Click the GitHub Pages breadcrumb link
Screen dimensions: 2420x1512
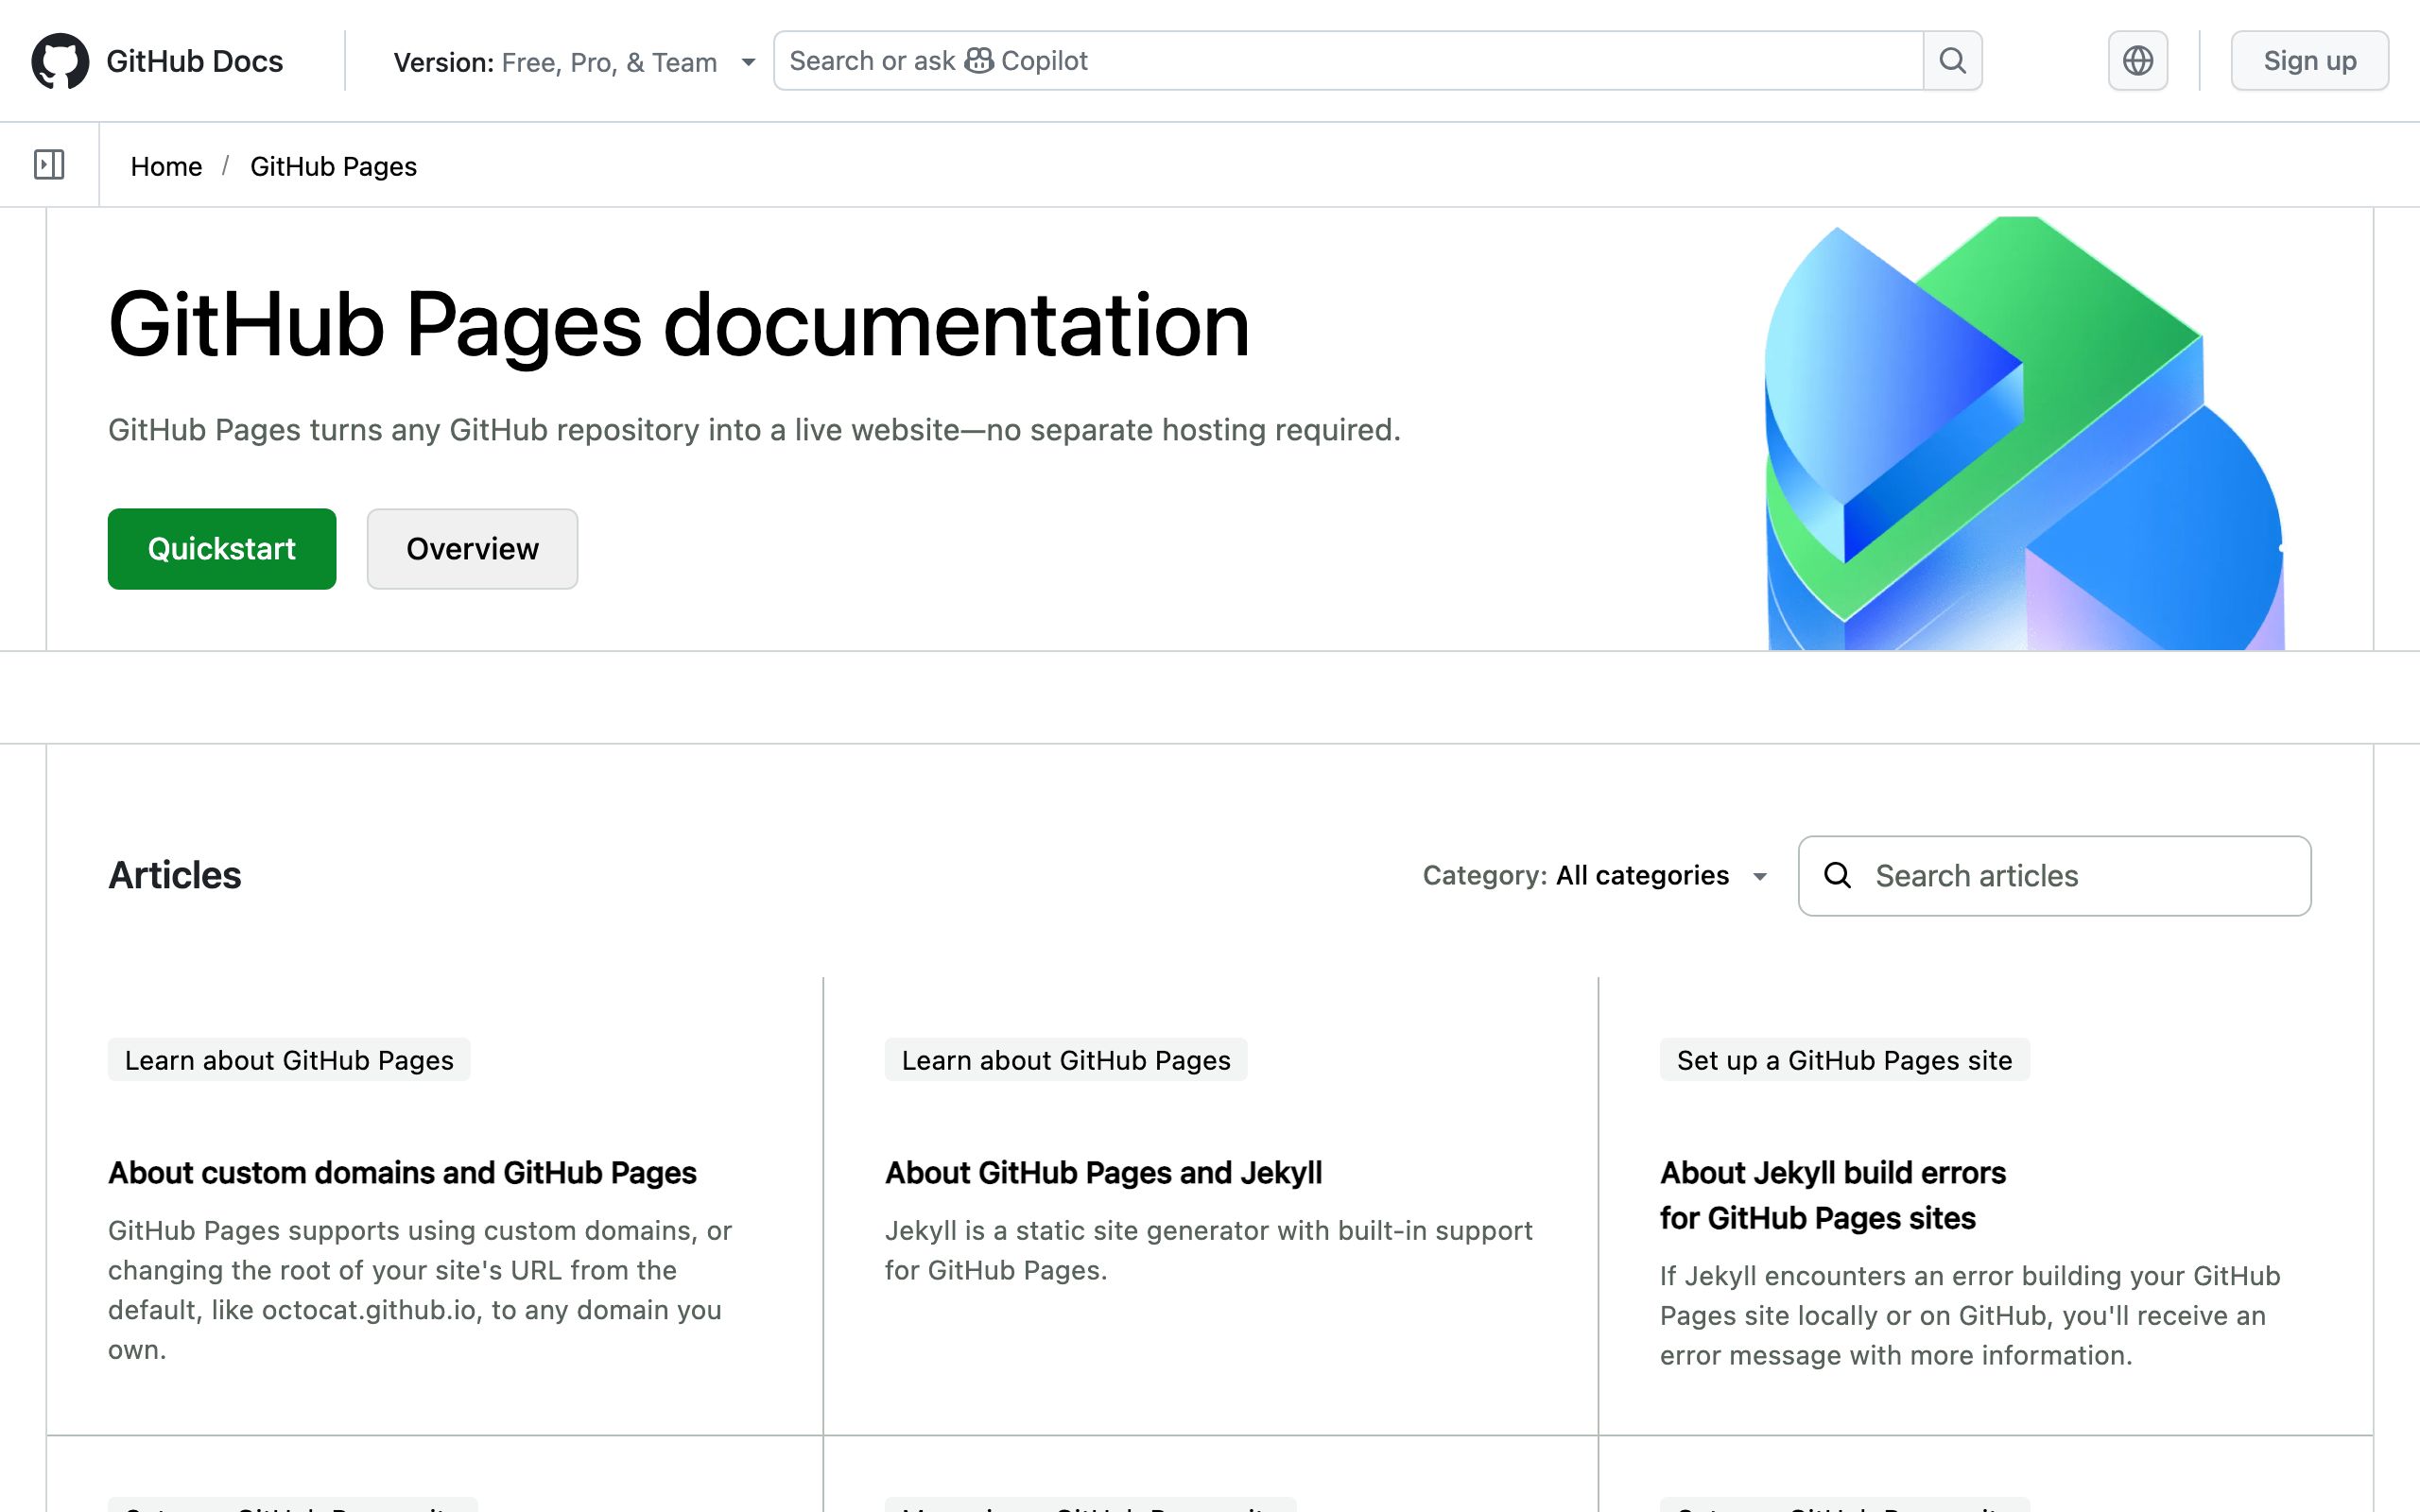tap(333, 166)
